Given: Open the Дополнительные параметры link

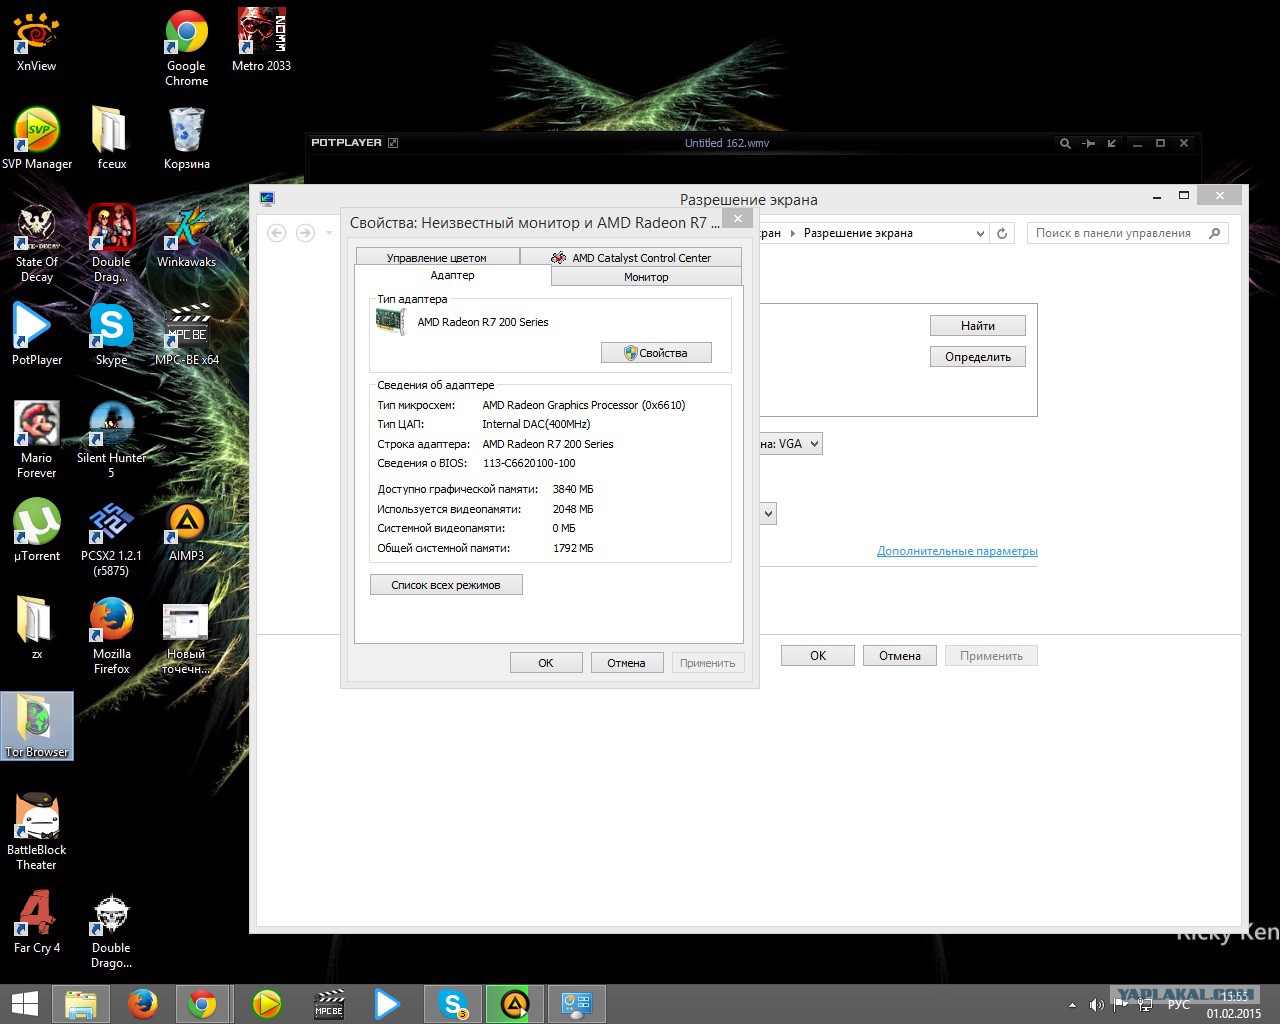Looking at the screenshot, I should (x=957, y=551).
